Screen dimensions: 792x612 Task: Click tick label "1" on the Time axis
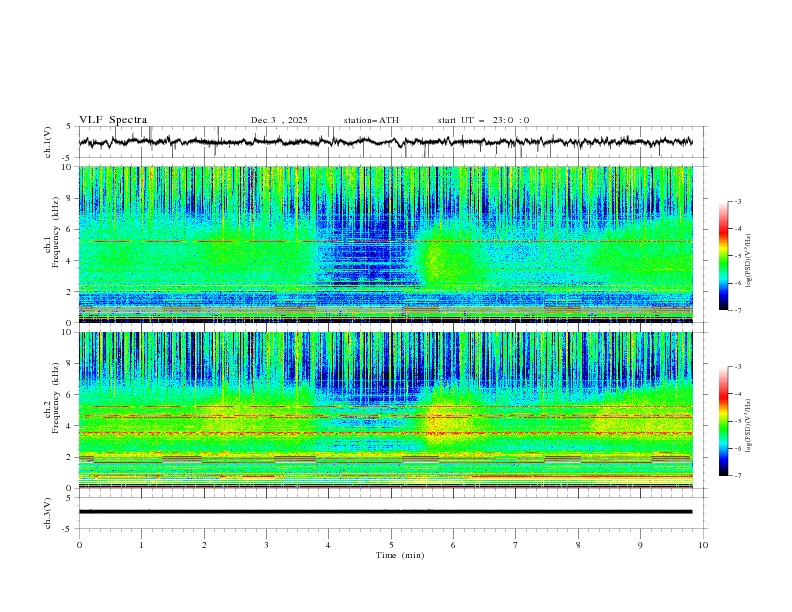pos(141,545)
